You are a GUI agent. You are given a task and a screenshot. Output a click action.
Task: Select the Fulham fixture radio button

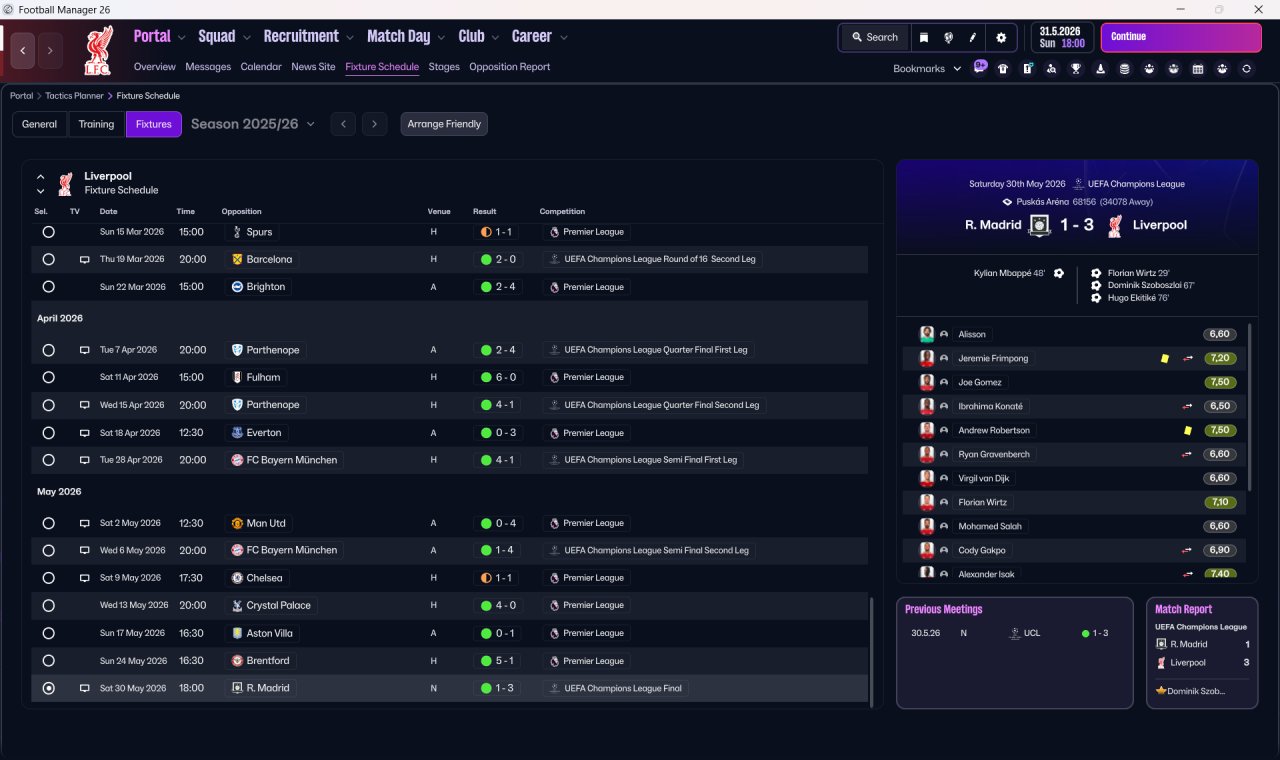tap(48, 377)
